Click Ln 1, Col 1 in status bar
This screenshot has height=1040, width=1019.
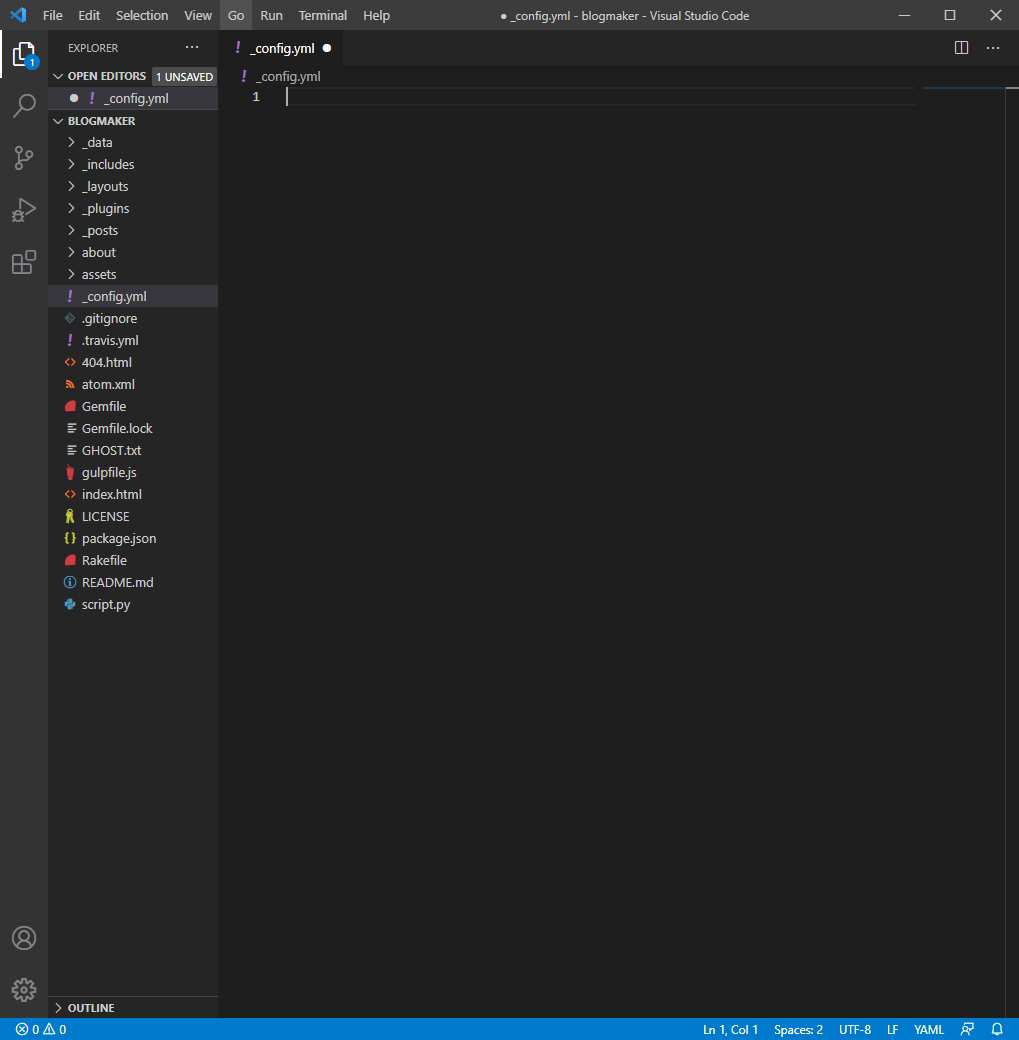[730, 1029]
